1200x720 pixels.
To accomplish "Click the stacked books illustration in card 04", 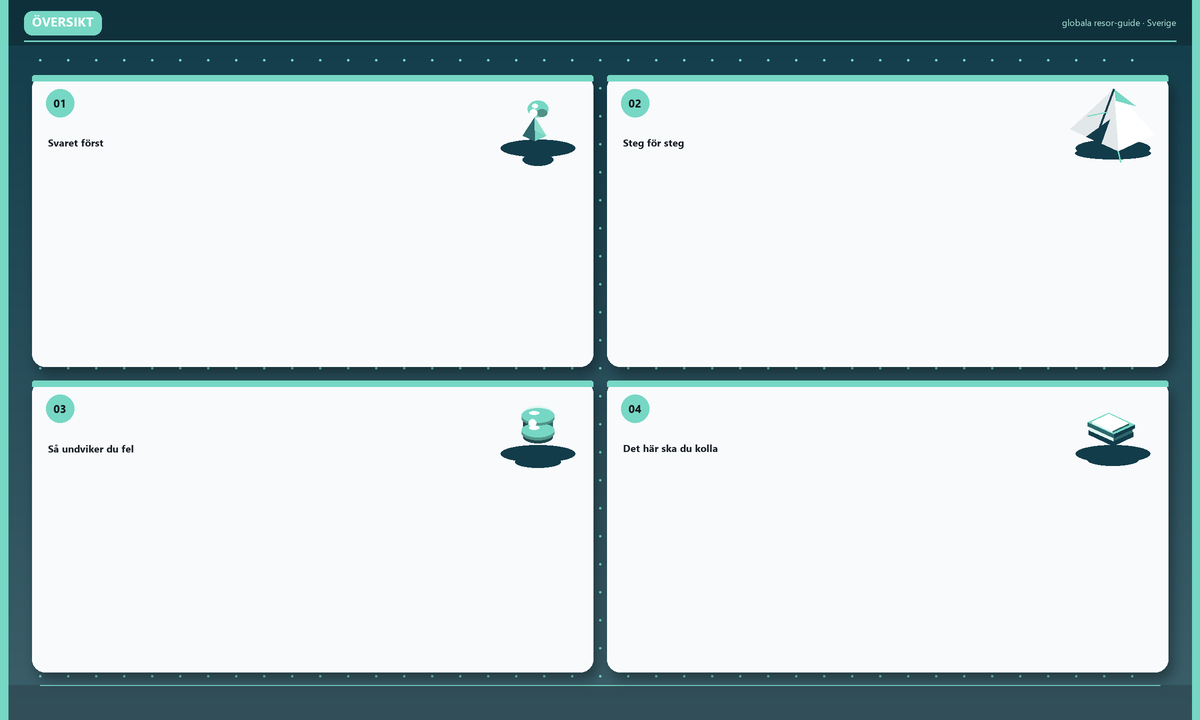I will 1113,439.
